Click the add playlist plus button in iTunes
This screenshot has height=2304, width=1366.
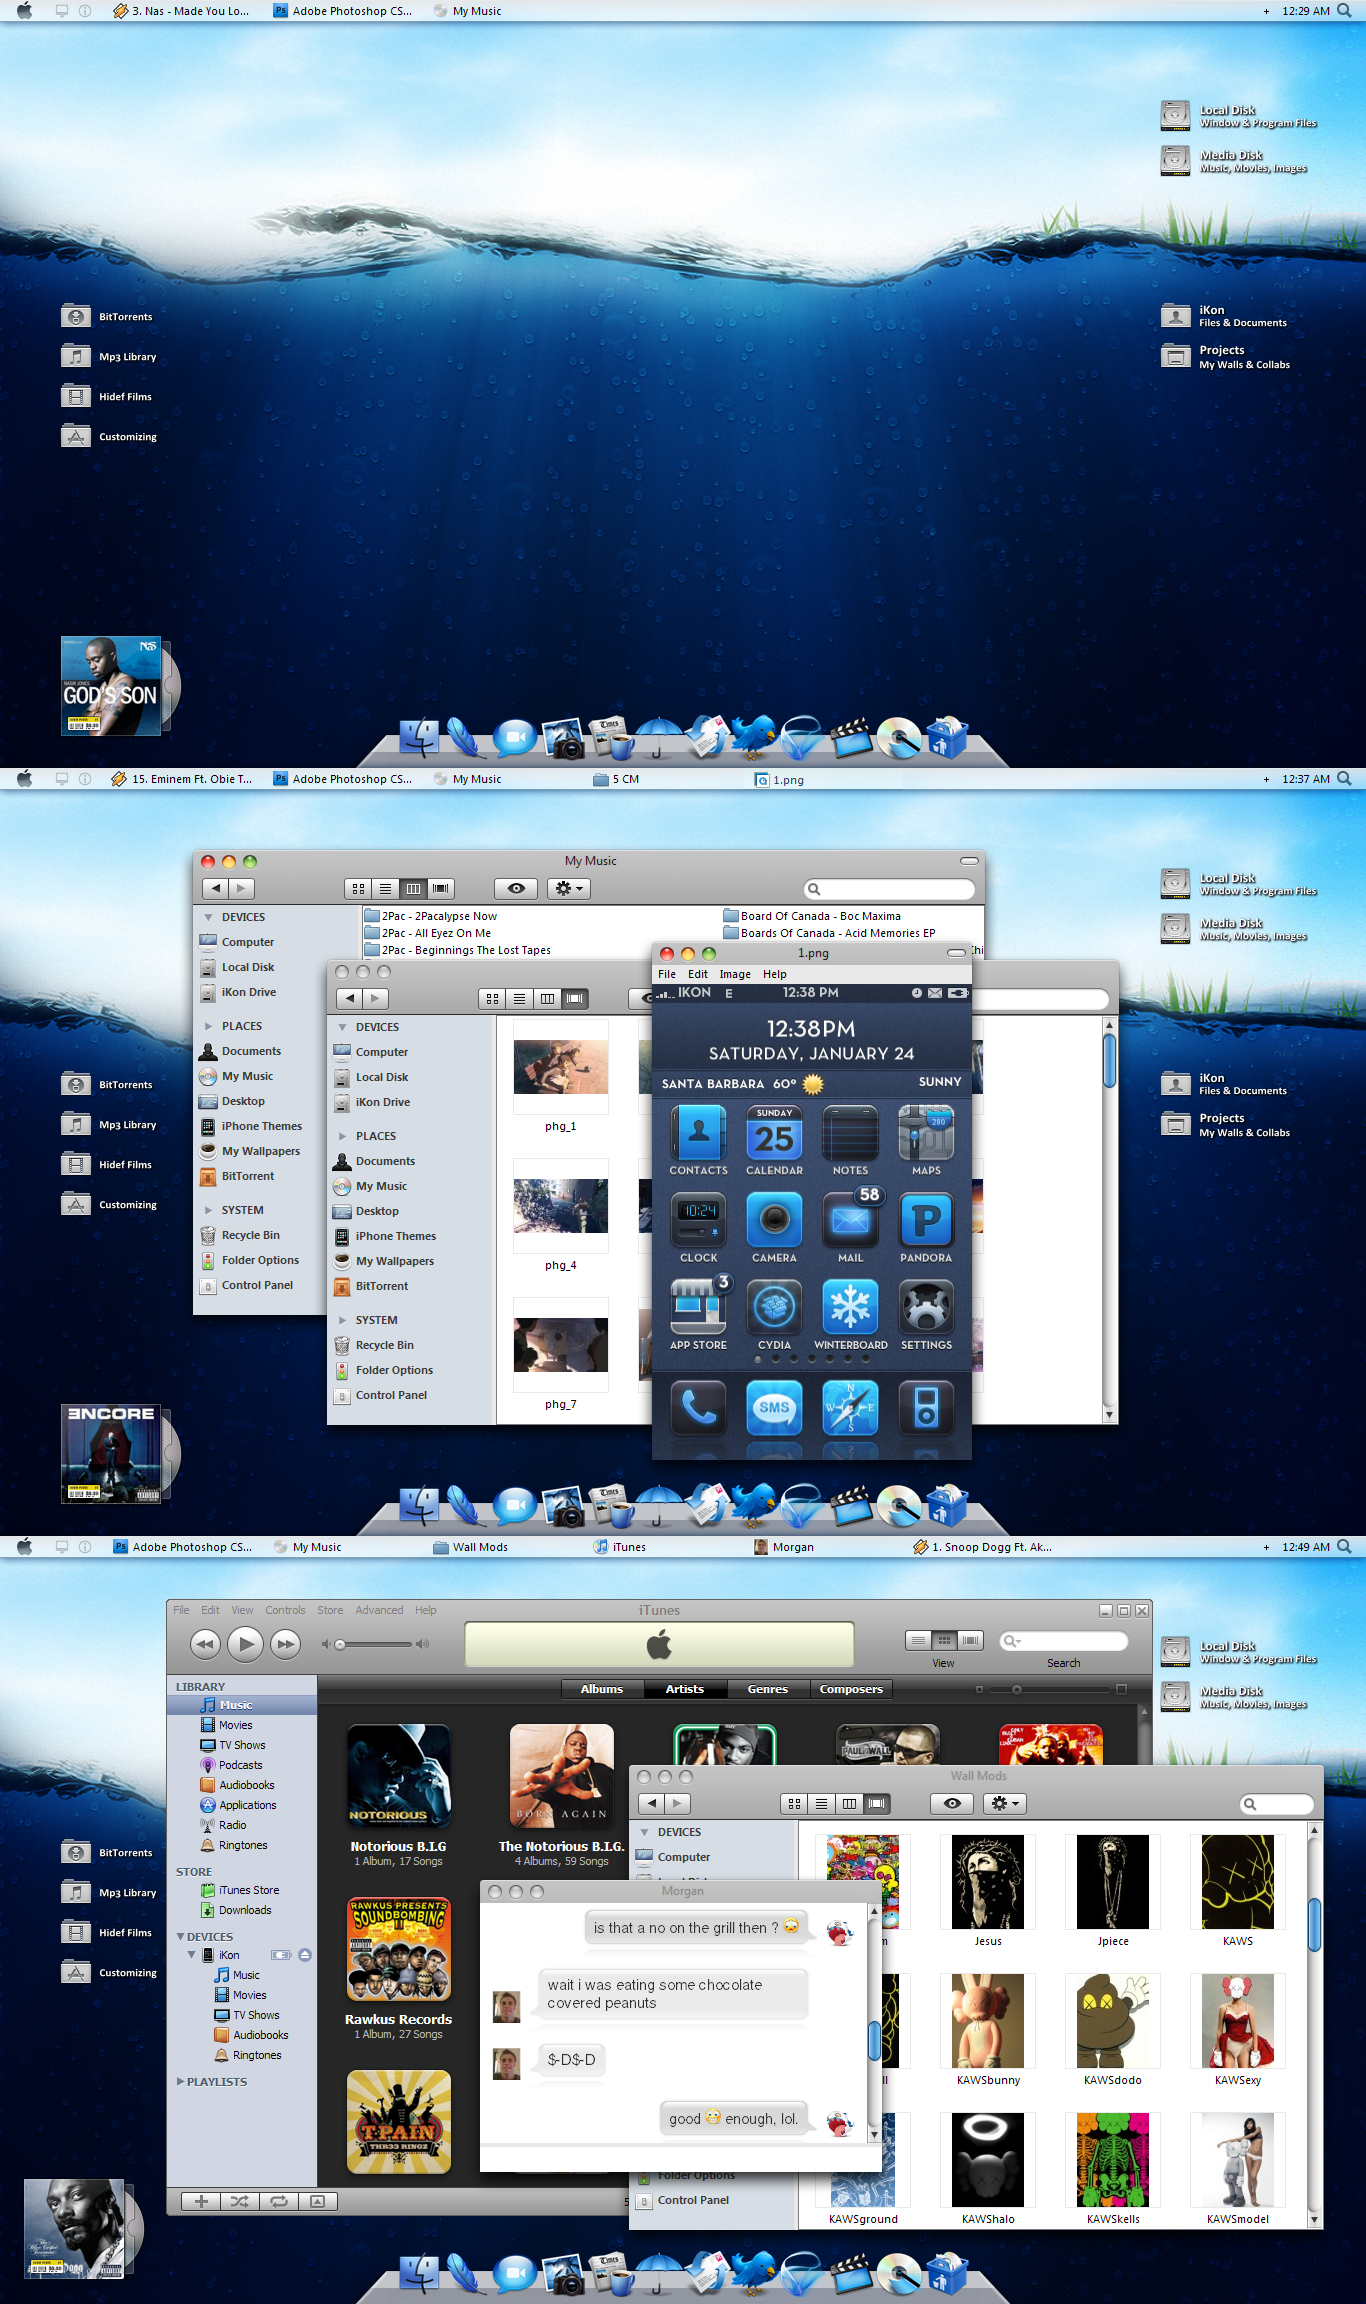coord(201,2201)
